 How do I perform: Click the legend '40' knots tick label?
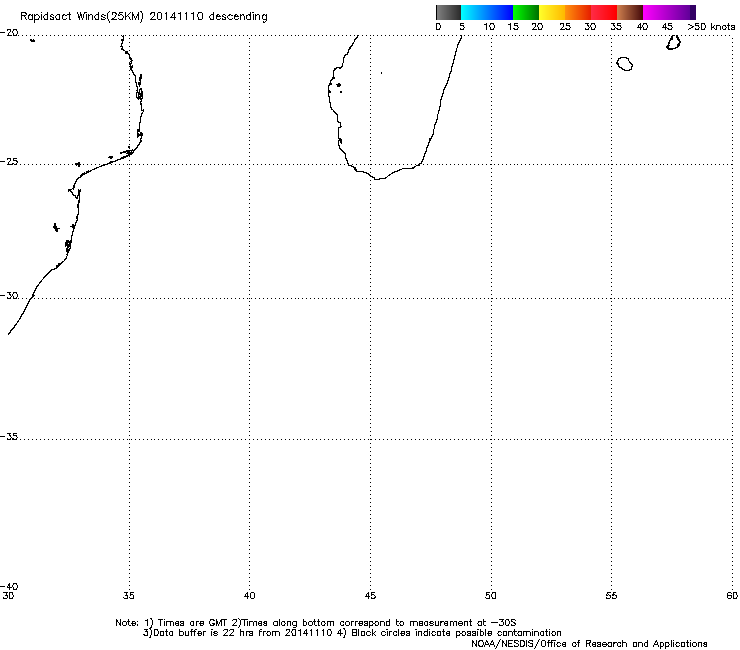642,26
